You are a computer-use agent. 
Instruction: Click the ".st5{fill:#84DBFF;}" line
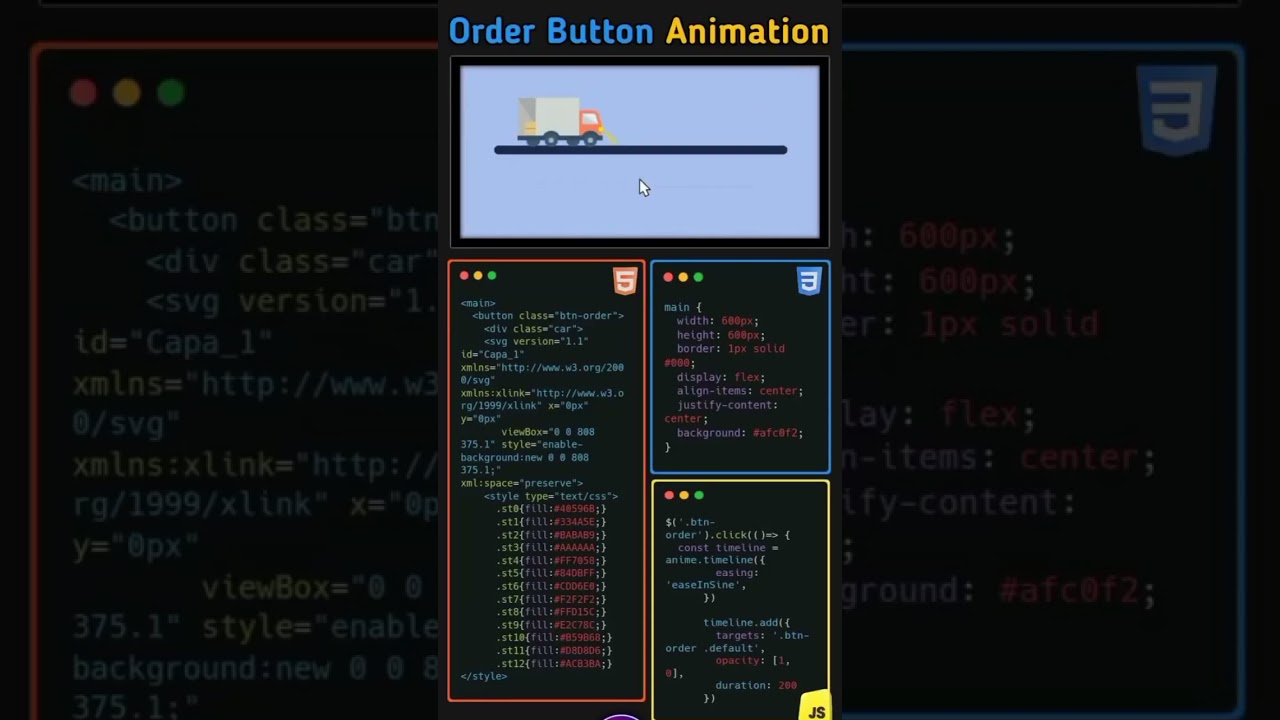pos(551,574)
